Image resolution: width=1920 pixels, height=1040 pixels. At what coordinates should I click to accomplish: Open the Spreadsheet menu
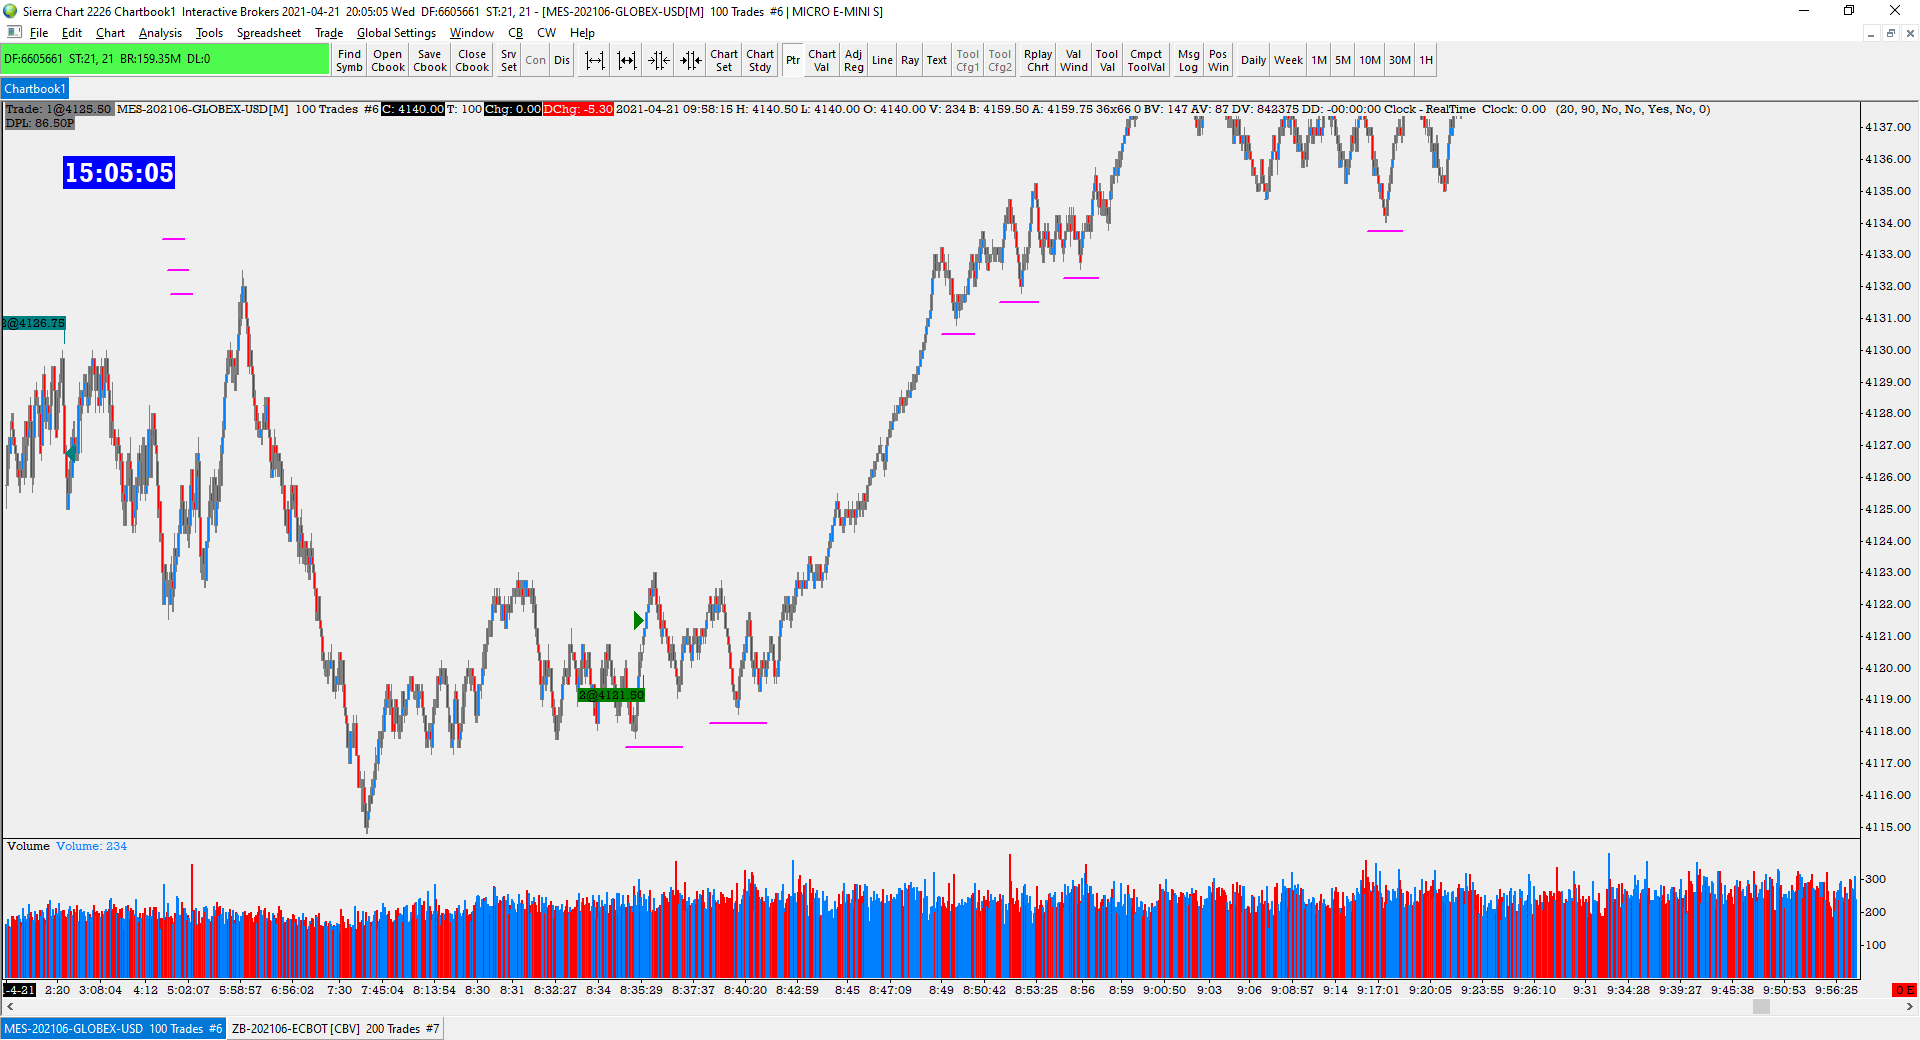tap(268, 33)
